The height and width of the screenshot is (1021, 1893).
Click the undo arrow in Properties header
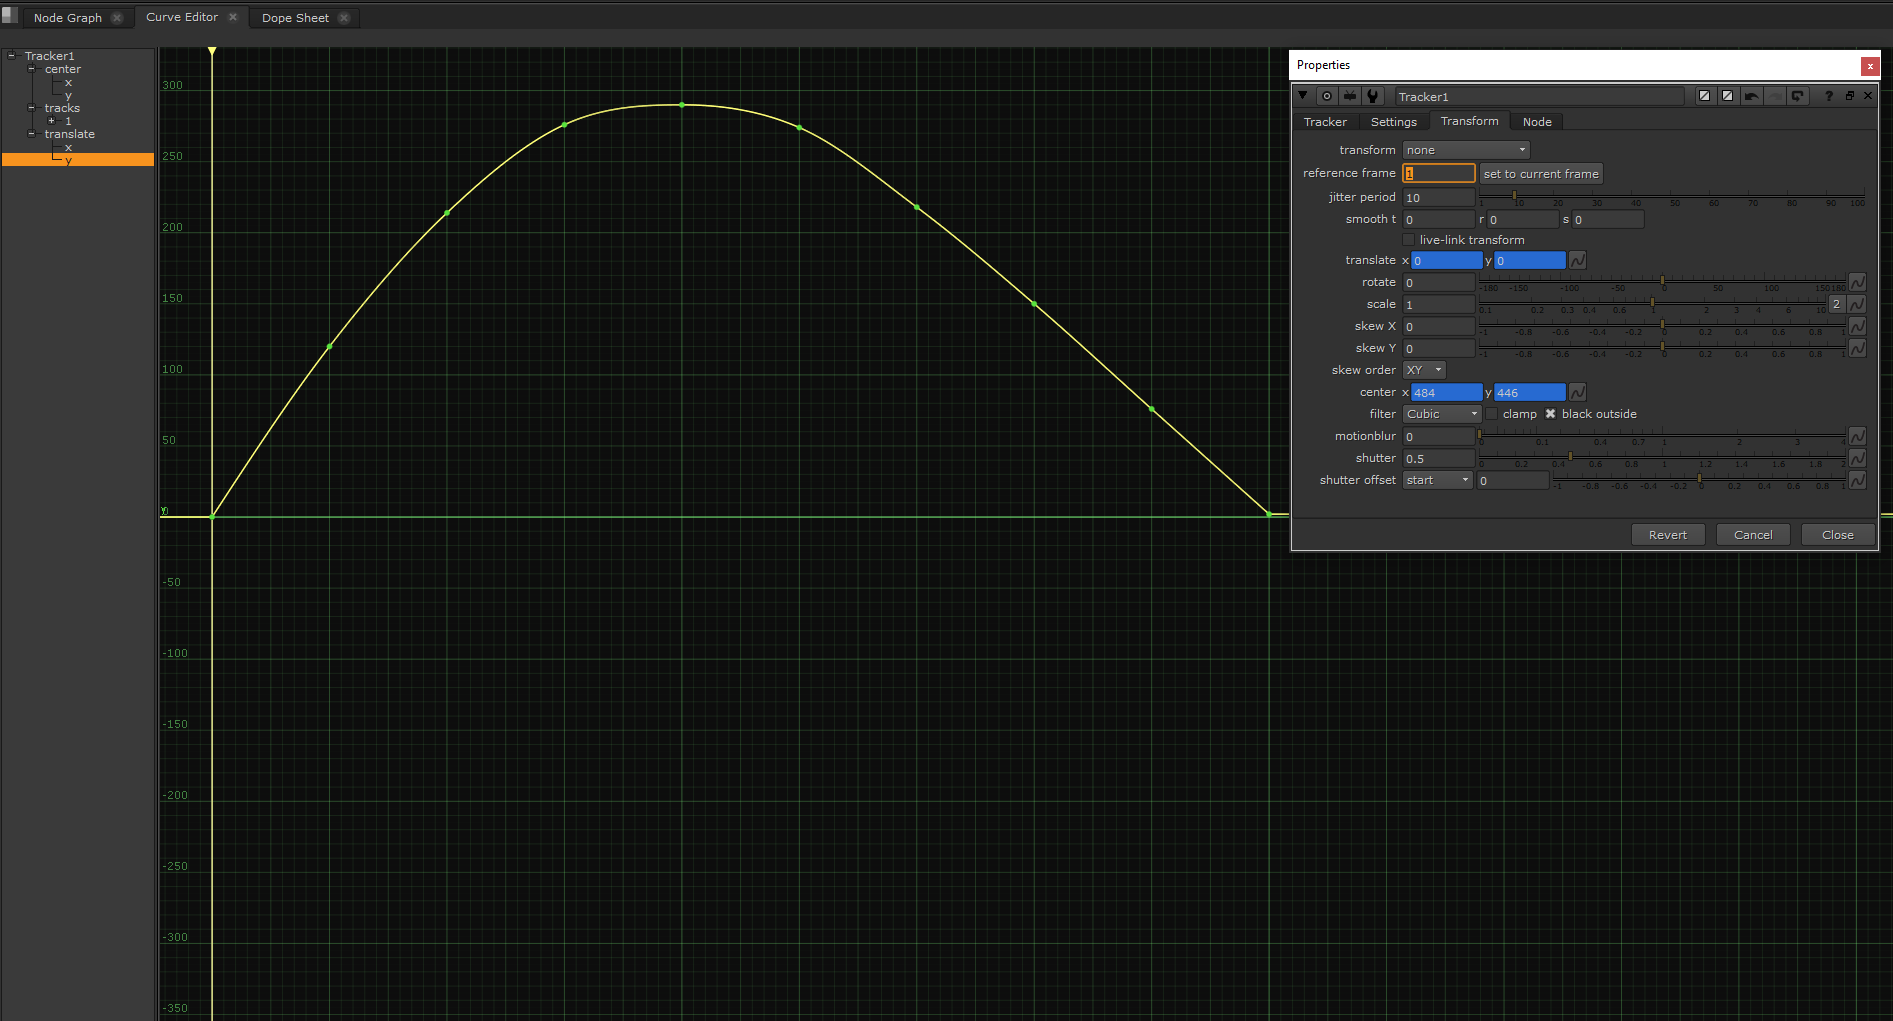pos(1751,96)
